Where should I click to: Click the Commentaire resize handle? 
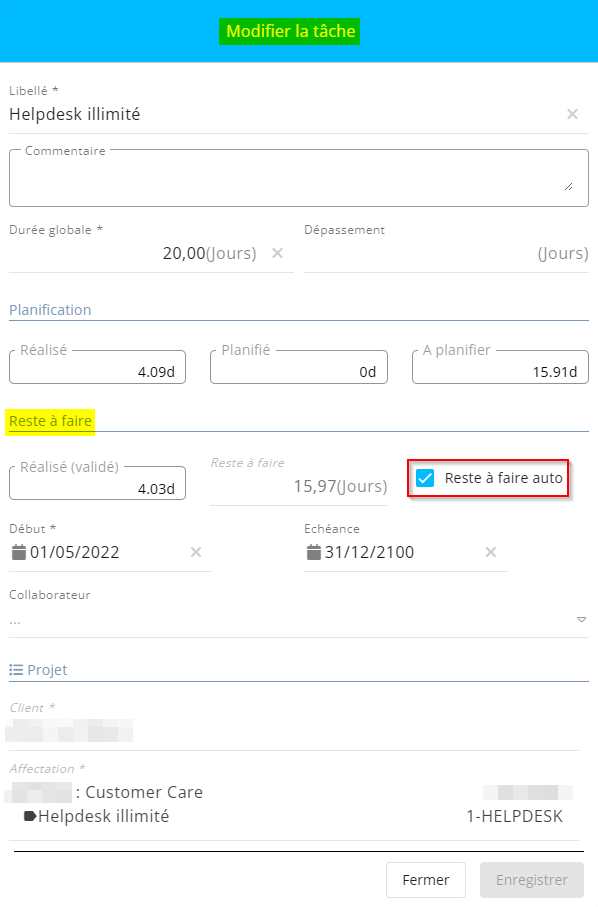569,186
